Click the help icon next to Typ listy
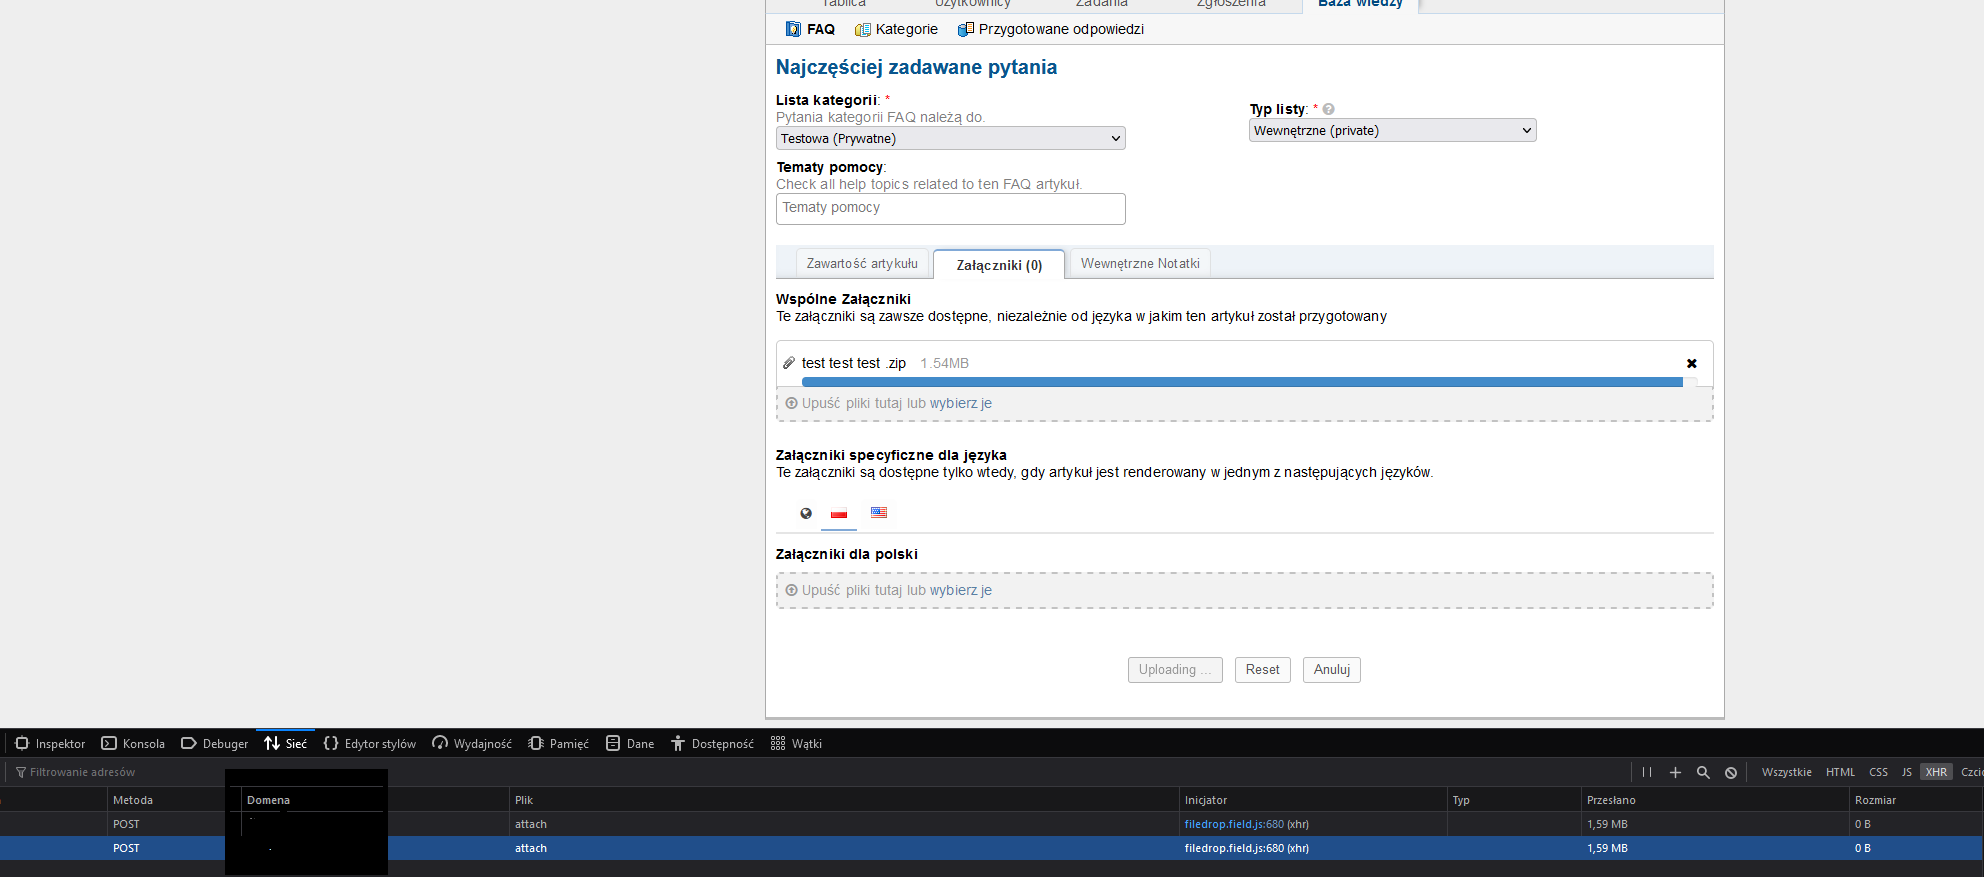The image size is (1984, 877). (1328, 109)
